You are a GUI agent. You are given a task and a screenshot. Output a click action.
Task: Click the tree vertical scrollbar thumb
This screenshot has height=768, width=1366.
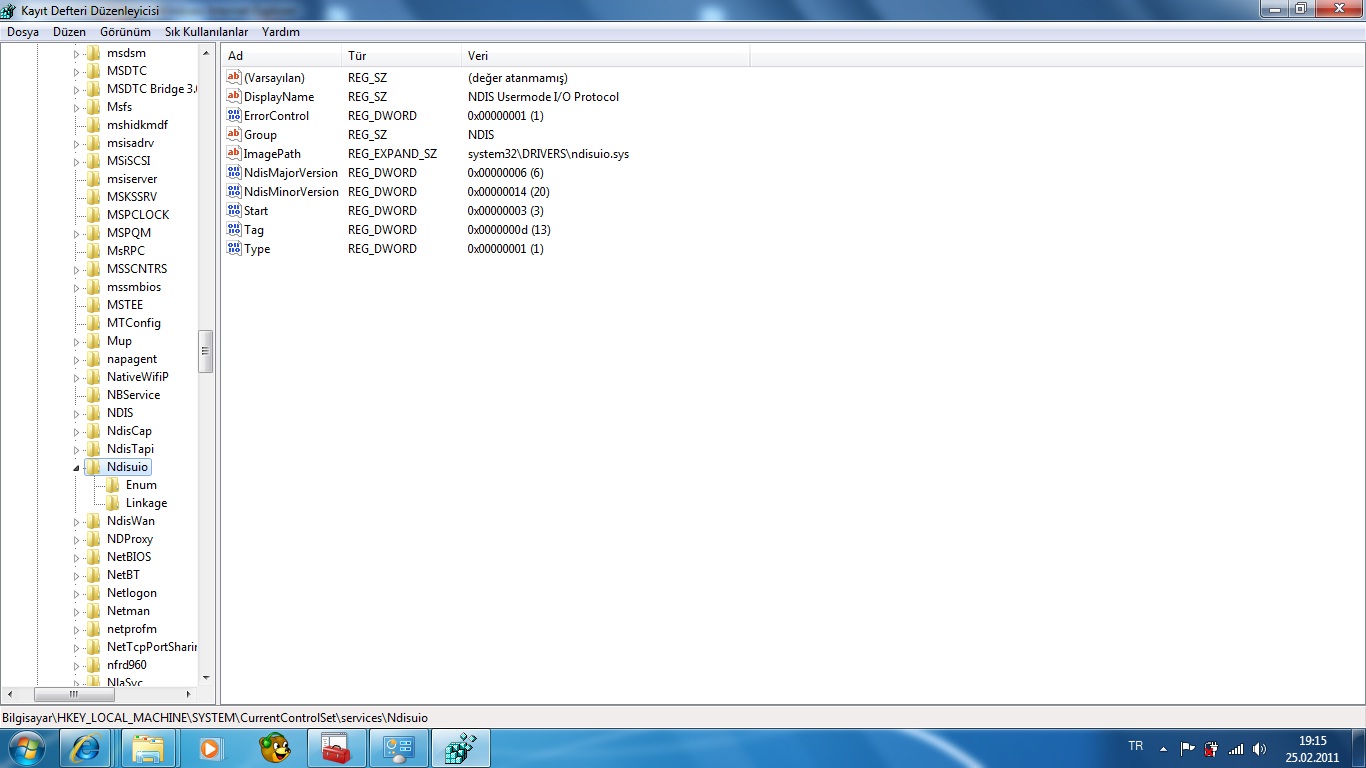click(206, 351)
